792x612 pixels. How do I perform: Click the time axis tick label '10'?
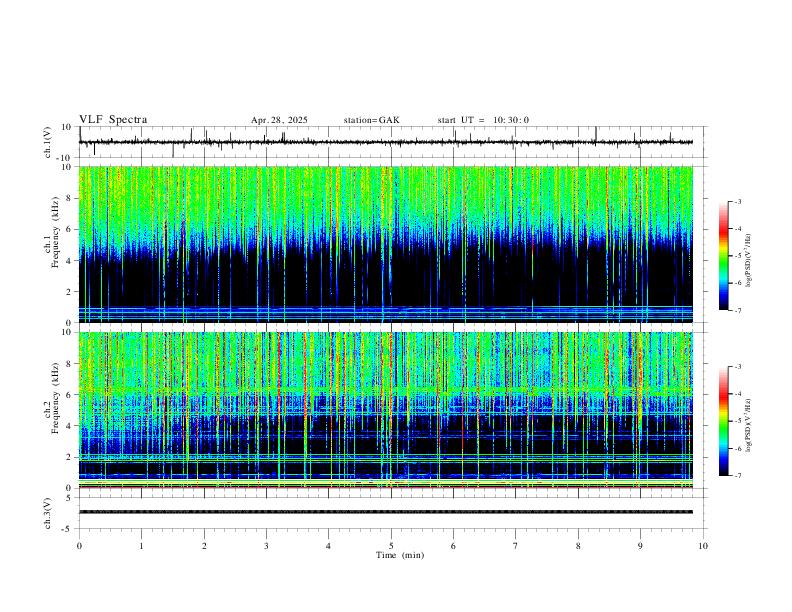703,546
